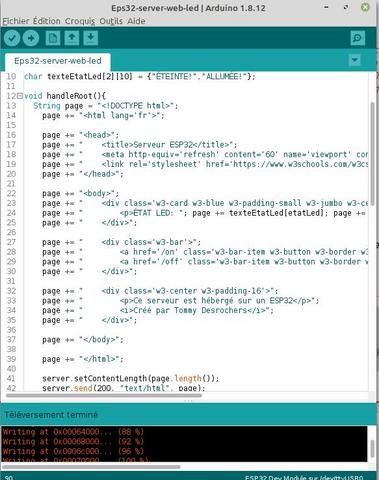Viewport: 379px width, 480px height.
Task: Save the sketch with the down-arrow icon
Action: (x=91, y=38)
